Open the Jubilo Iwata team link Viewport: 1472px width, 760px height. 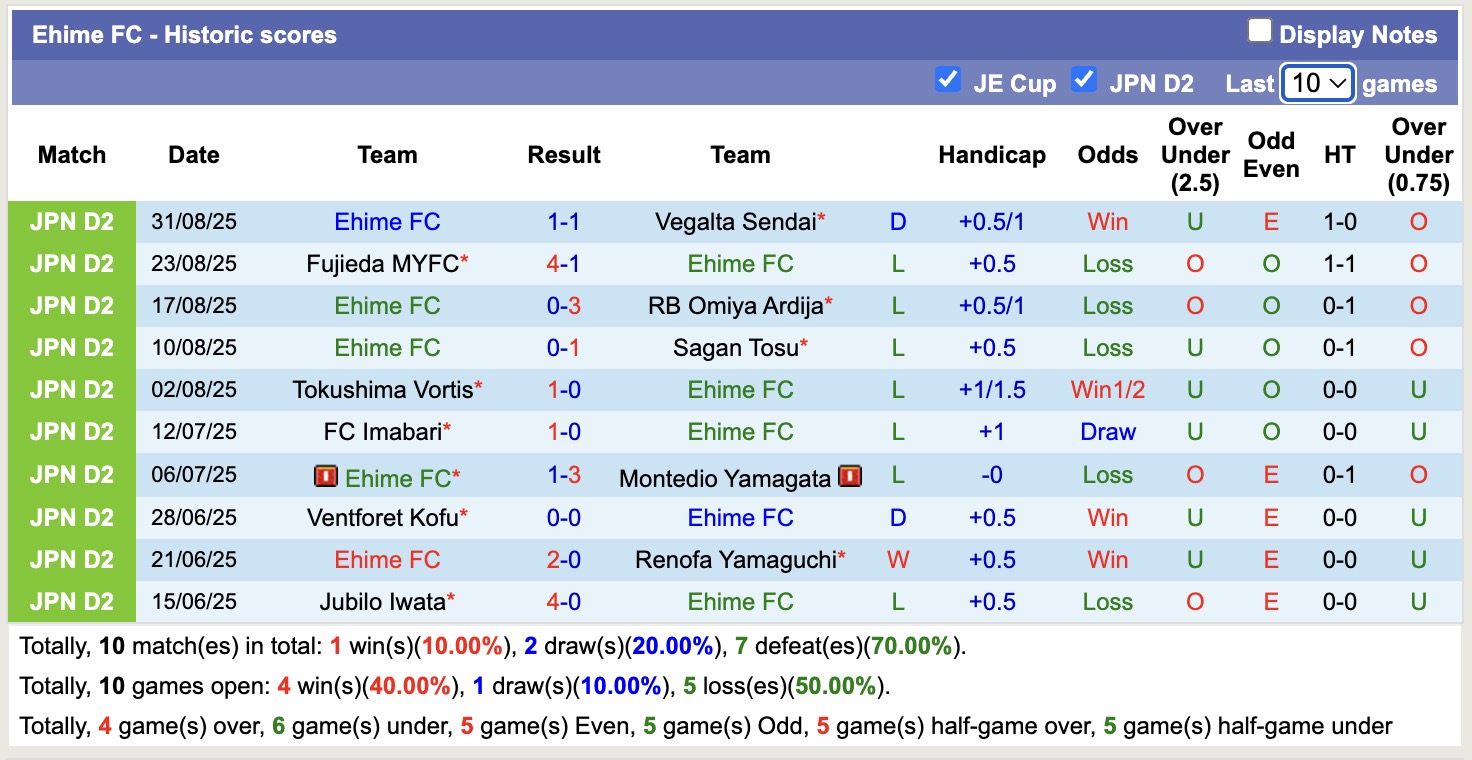coord(382,602)
